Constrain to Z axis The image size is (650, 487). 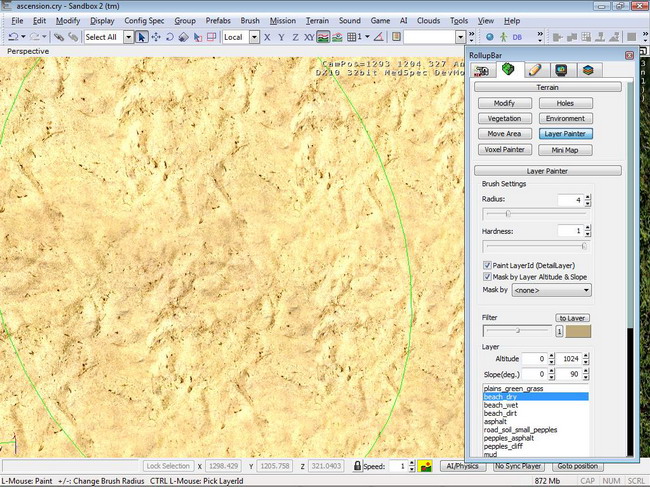click(x=295, y=37)
